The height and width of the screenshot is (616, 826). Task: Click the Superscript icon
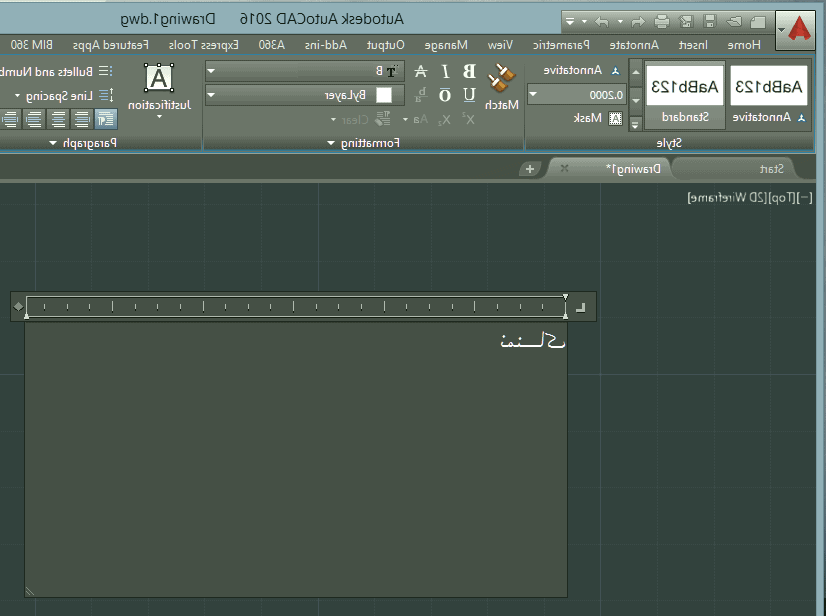(468, 119)
